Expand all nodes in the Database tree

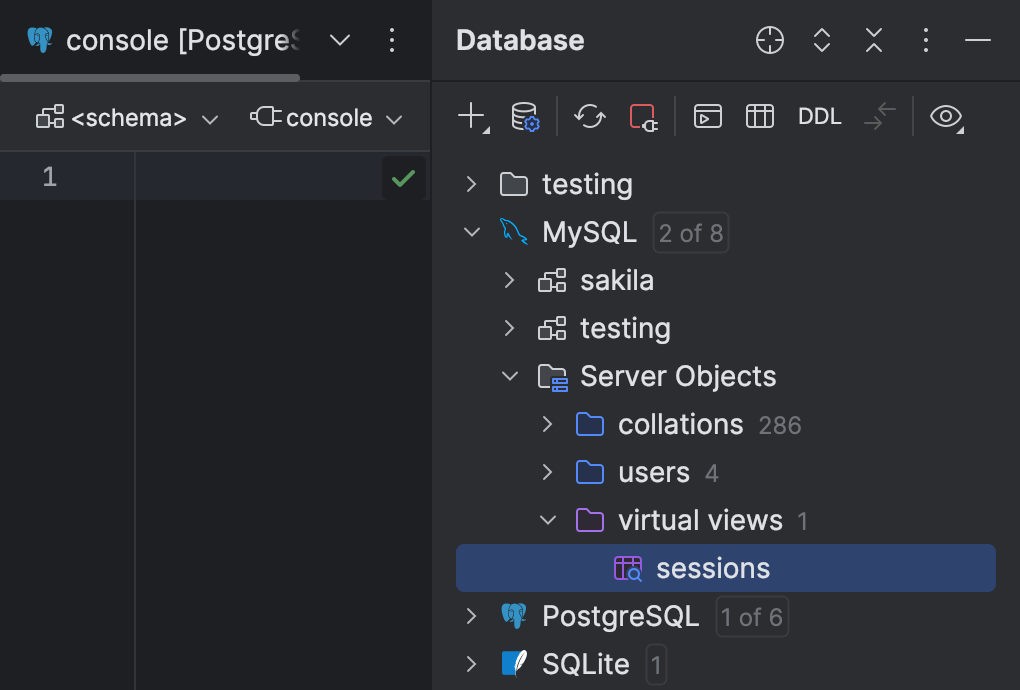[821, 40]
